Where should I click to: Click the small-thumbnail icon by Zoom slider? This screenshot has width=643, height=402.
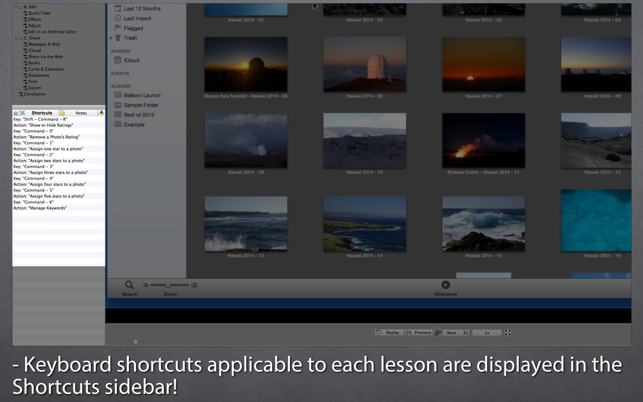[x=146, y=285]
